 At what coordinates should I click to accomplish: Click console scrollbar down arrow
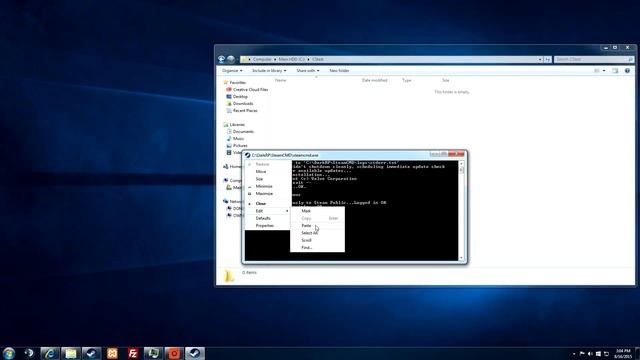462,258
